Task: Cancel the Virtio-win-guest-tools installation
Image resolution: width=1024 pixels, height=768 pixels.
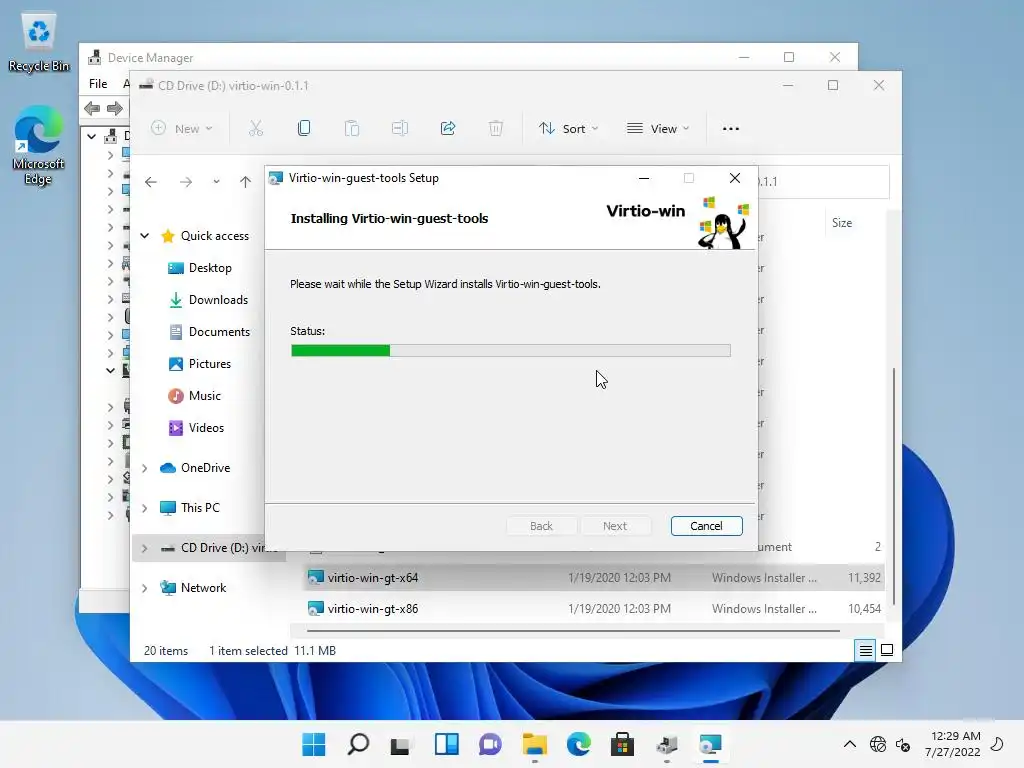Action: click(x=706, y=526)
